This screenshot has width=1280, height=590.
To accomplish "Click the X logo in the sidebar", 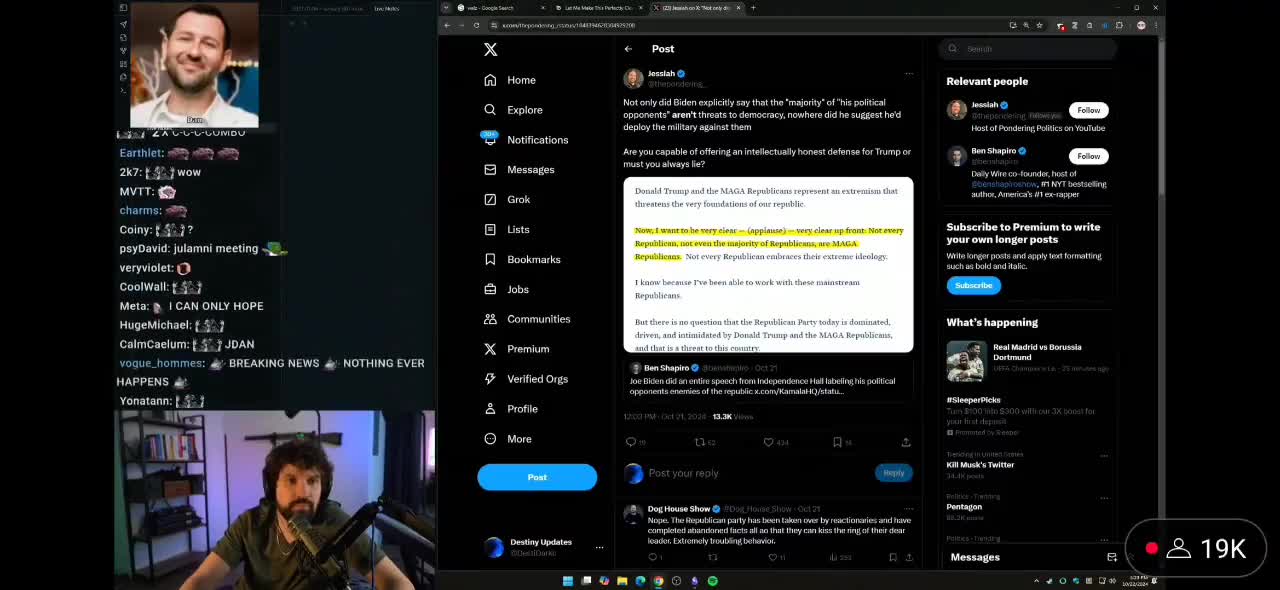I will pyautogui.click(x=490, y=49).
